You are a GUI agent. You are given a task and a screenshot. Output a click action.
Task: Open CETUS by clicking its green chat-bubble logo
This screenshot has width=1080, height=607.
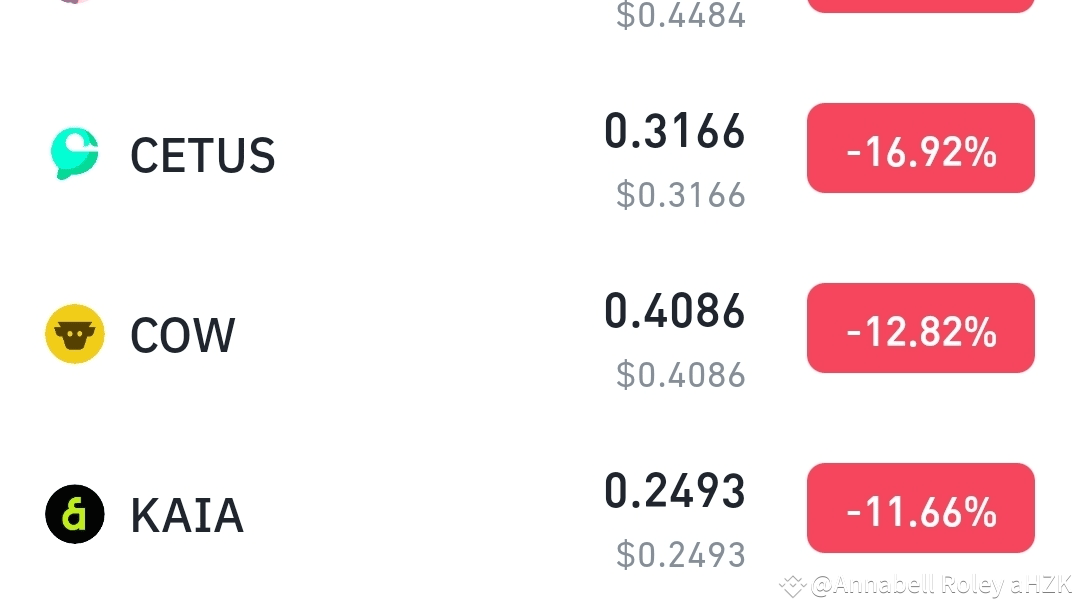pos(73,152)
